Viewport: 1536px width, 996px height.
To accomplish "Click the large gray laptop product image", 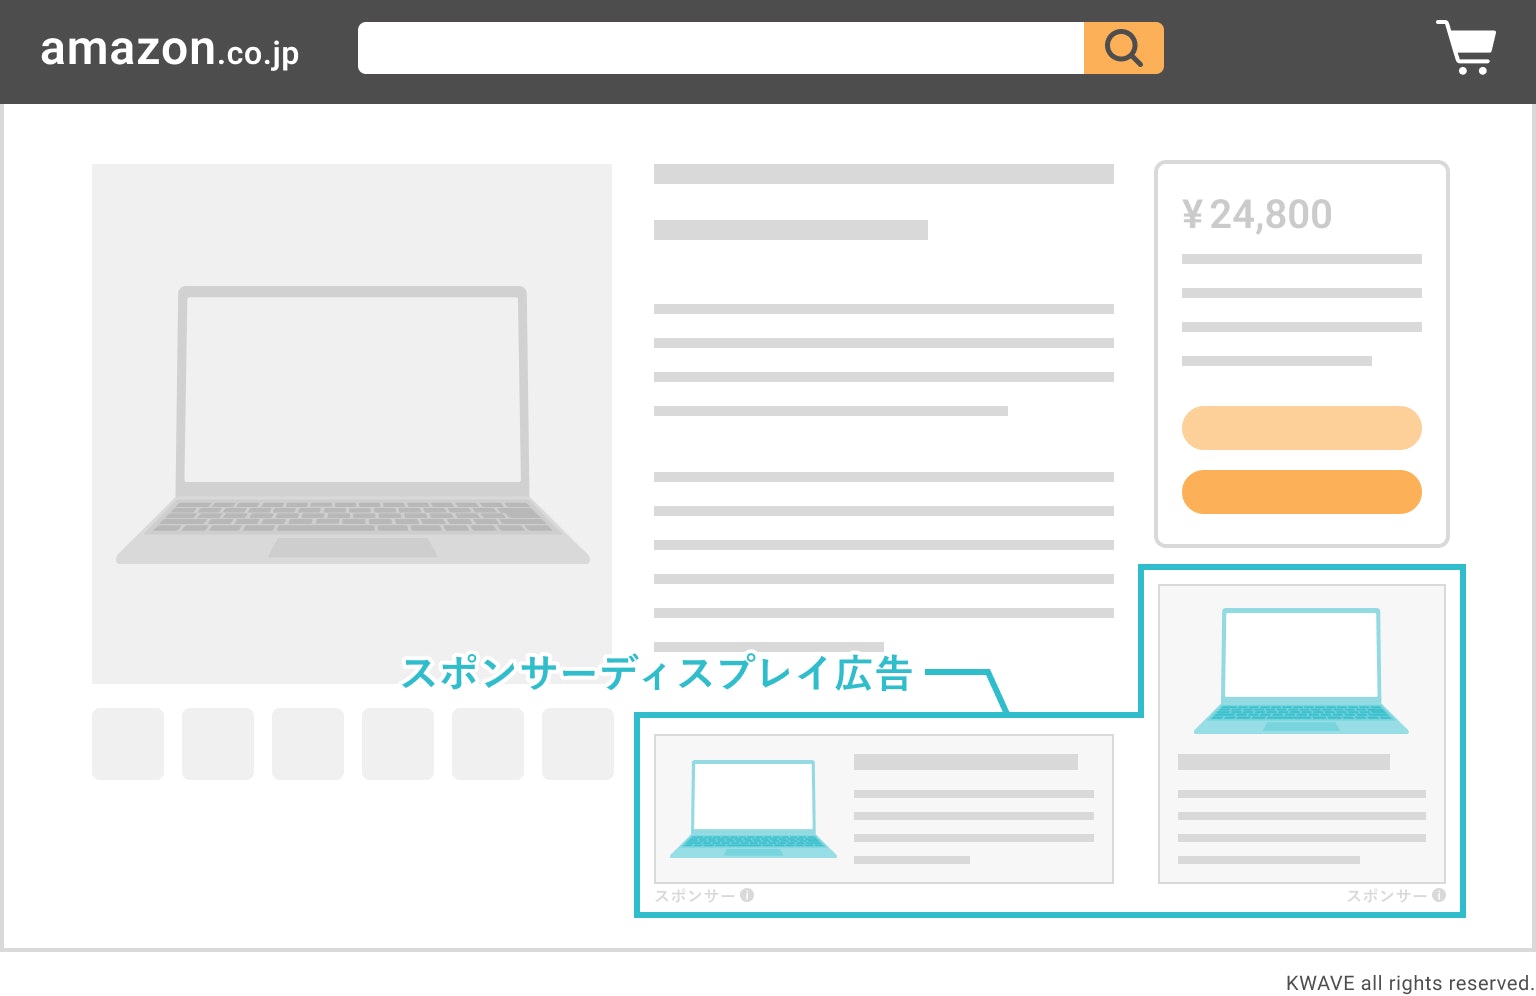I will pyautogui.click(x=352, y=425).
